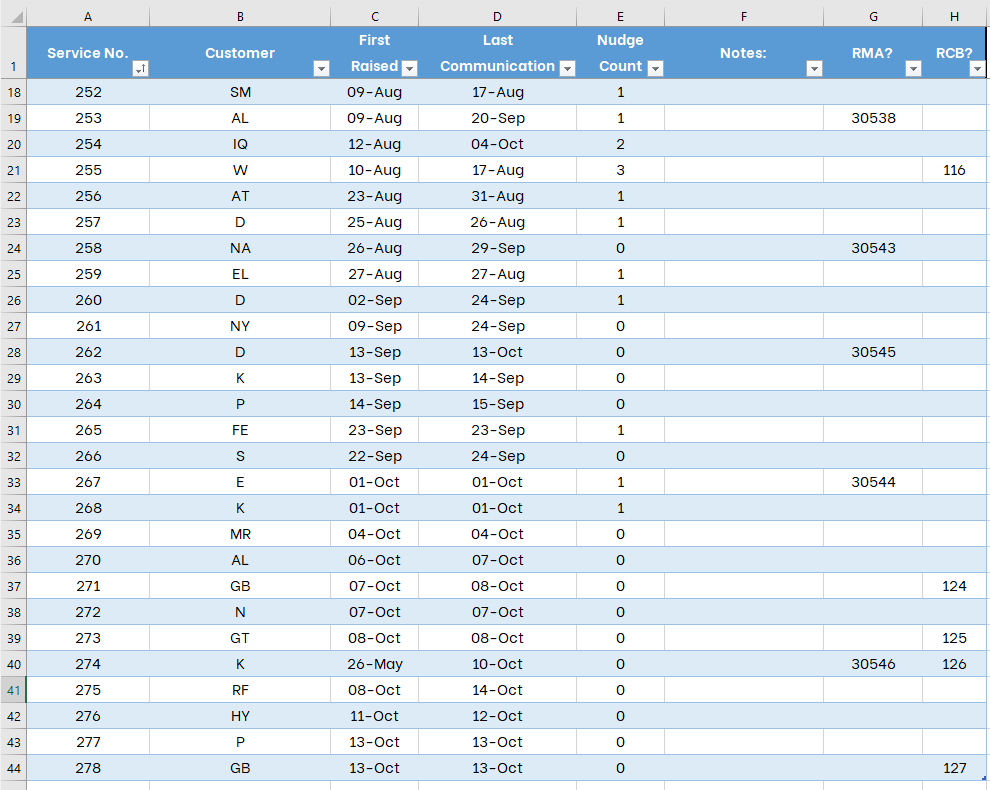Click RCB value 116
The image size is (990, 790).
[x=954, y=170]
